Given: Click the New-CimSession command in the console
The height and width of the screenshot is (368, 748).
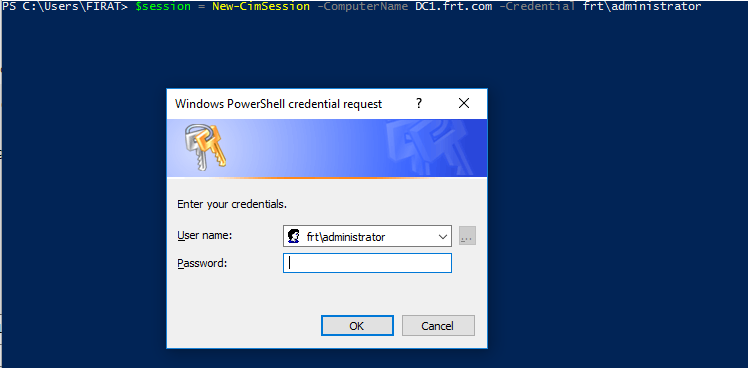Looking at the screenshot, I should [x=261, y=7].
